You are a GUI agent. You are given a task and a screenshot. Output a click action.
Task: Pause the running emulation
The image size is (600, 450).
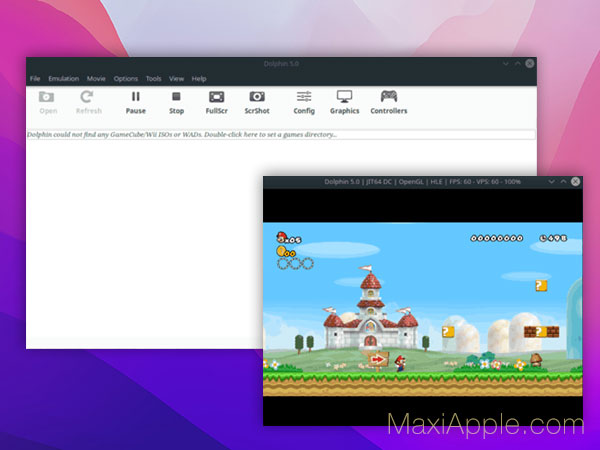tap(135, 102)
